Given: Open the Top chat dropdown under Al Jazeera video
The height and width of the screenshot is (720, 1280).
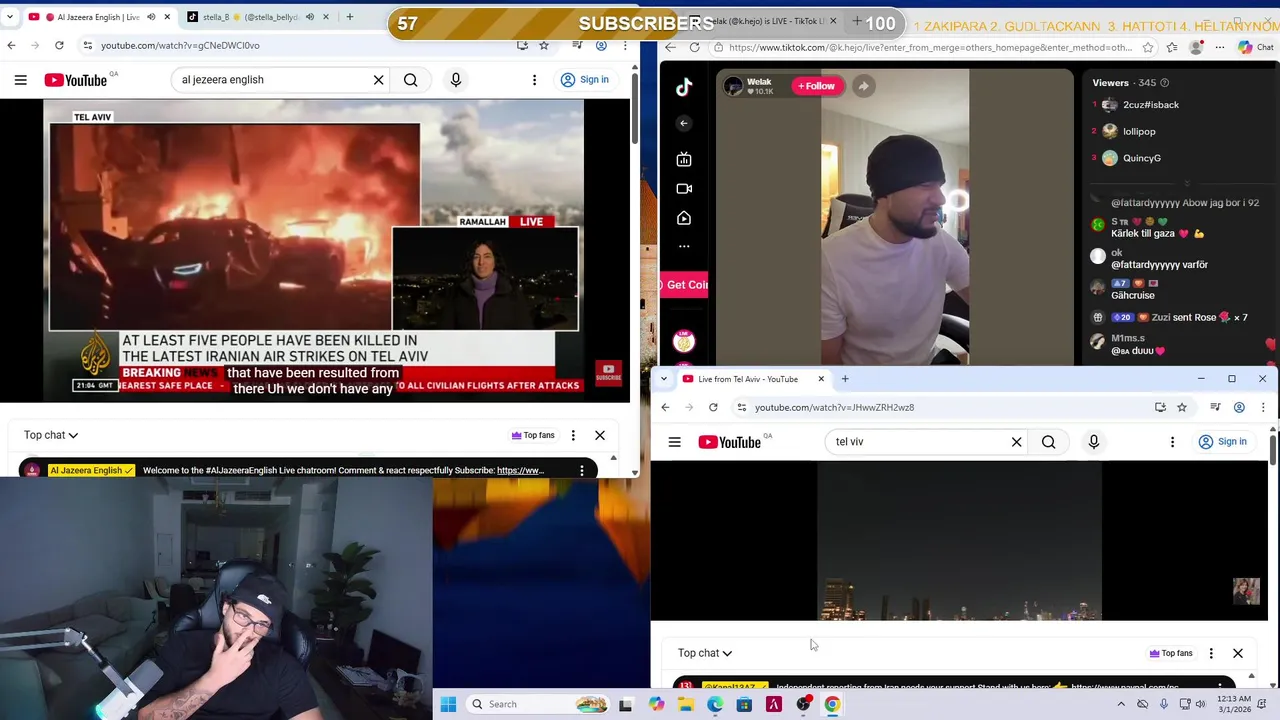Looking at the screenshot, I should 51,435.
